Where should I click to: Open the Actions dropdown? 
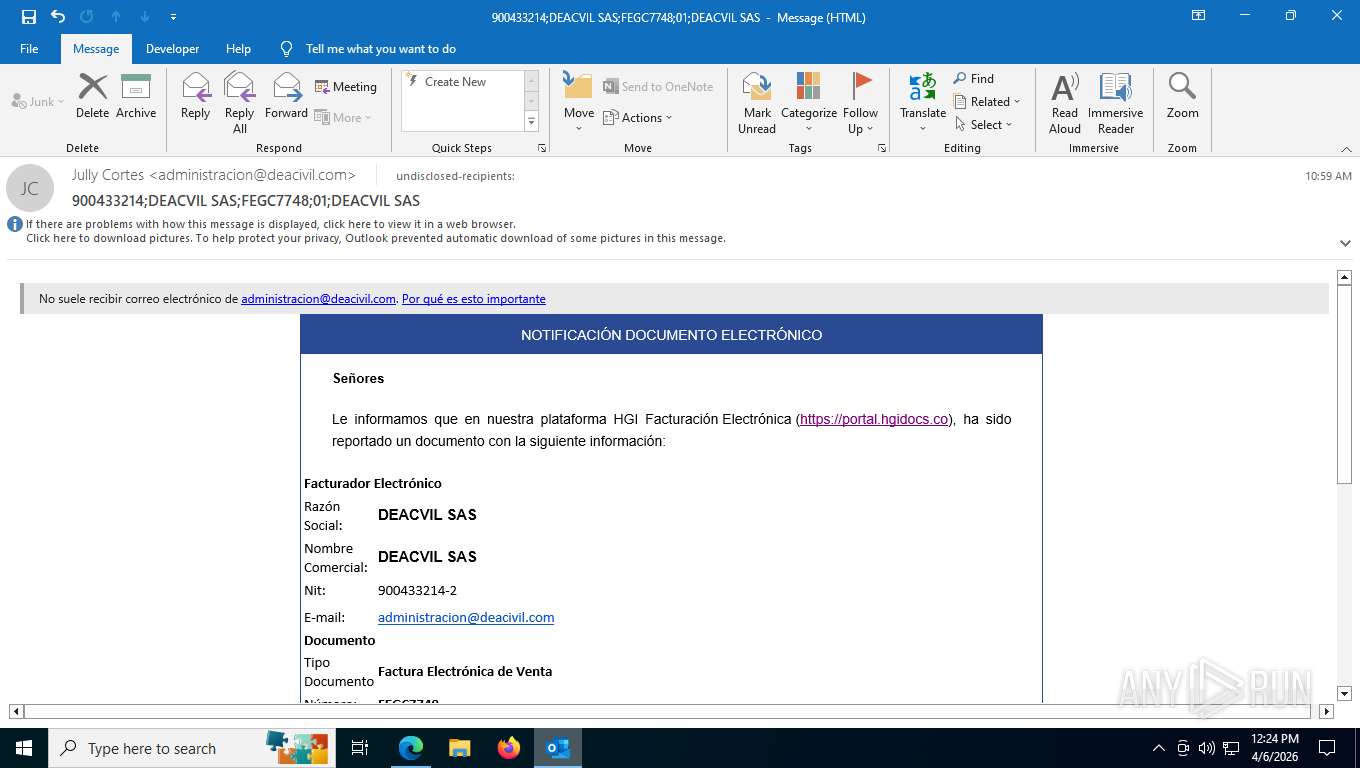pos(638,117)
